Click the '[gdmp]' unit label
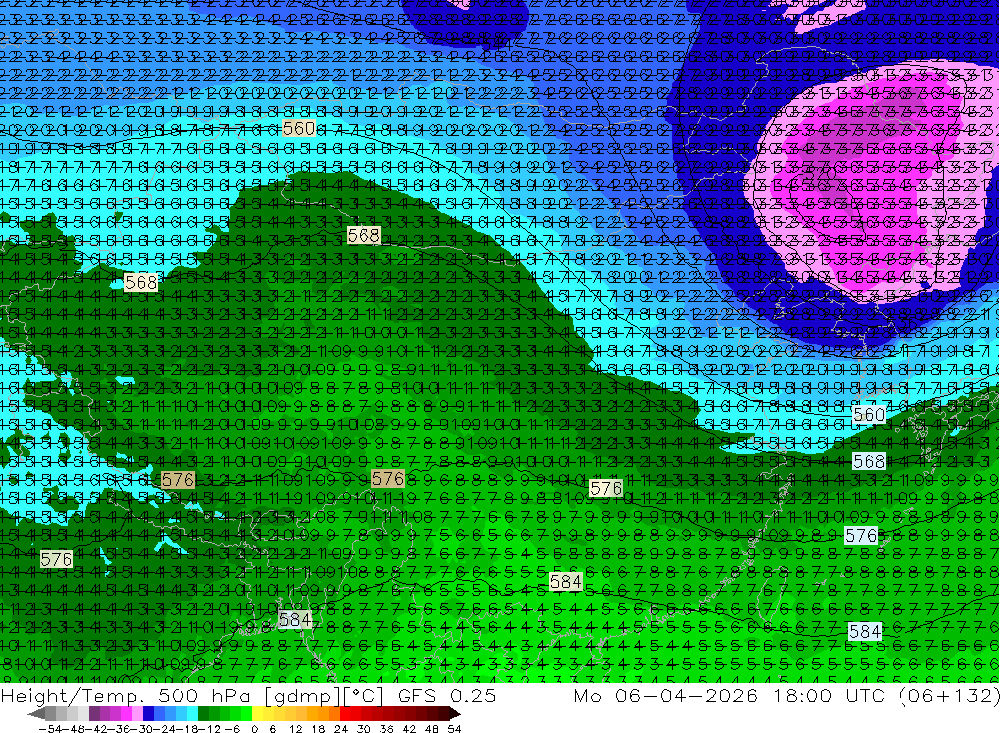 [304, 697]
